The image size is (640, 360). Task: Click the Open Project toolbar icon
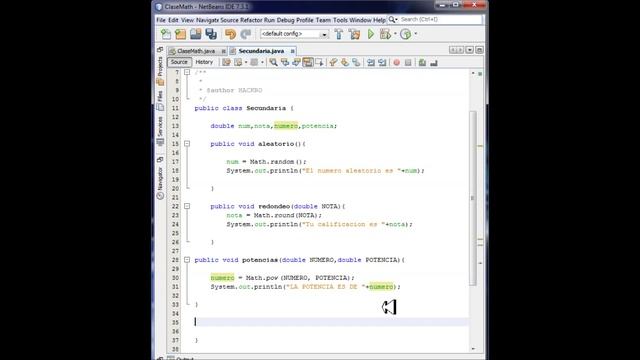point(196,34)
